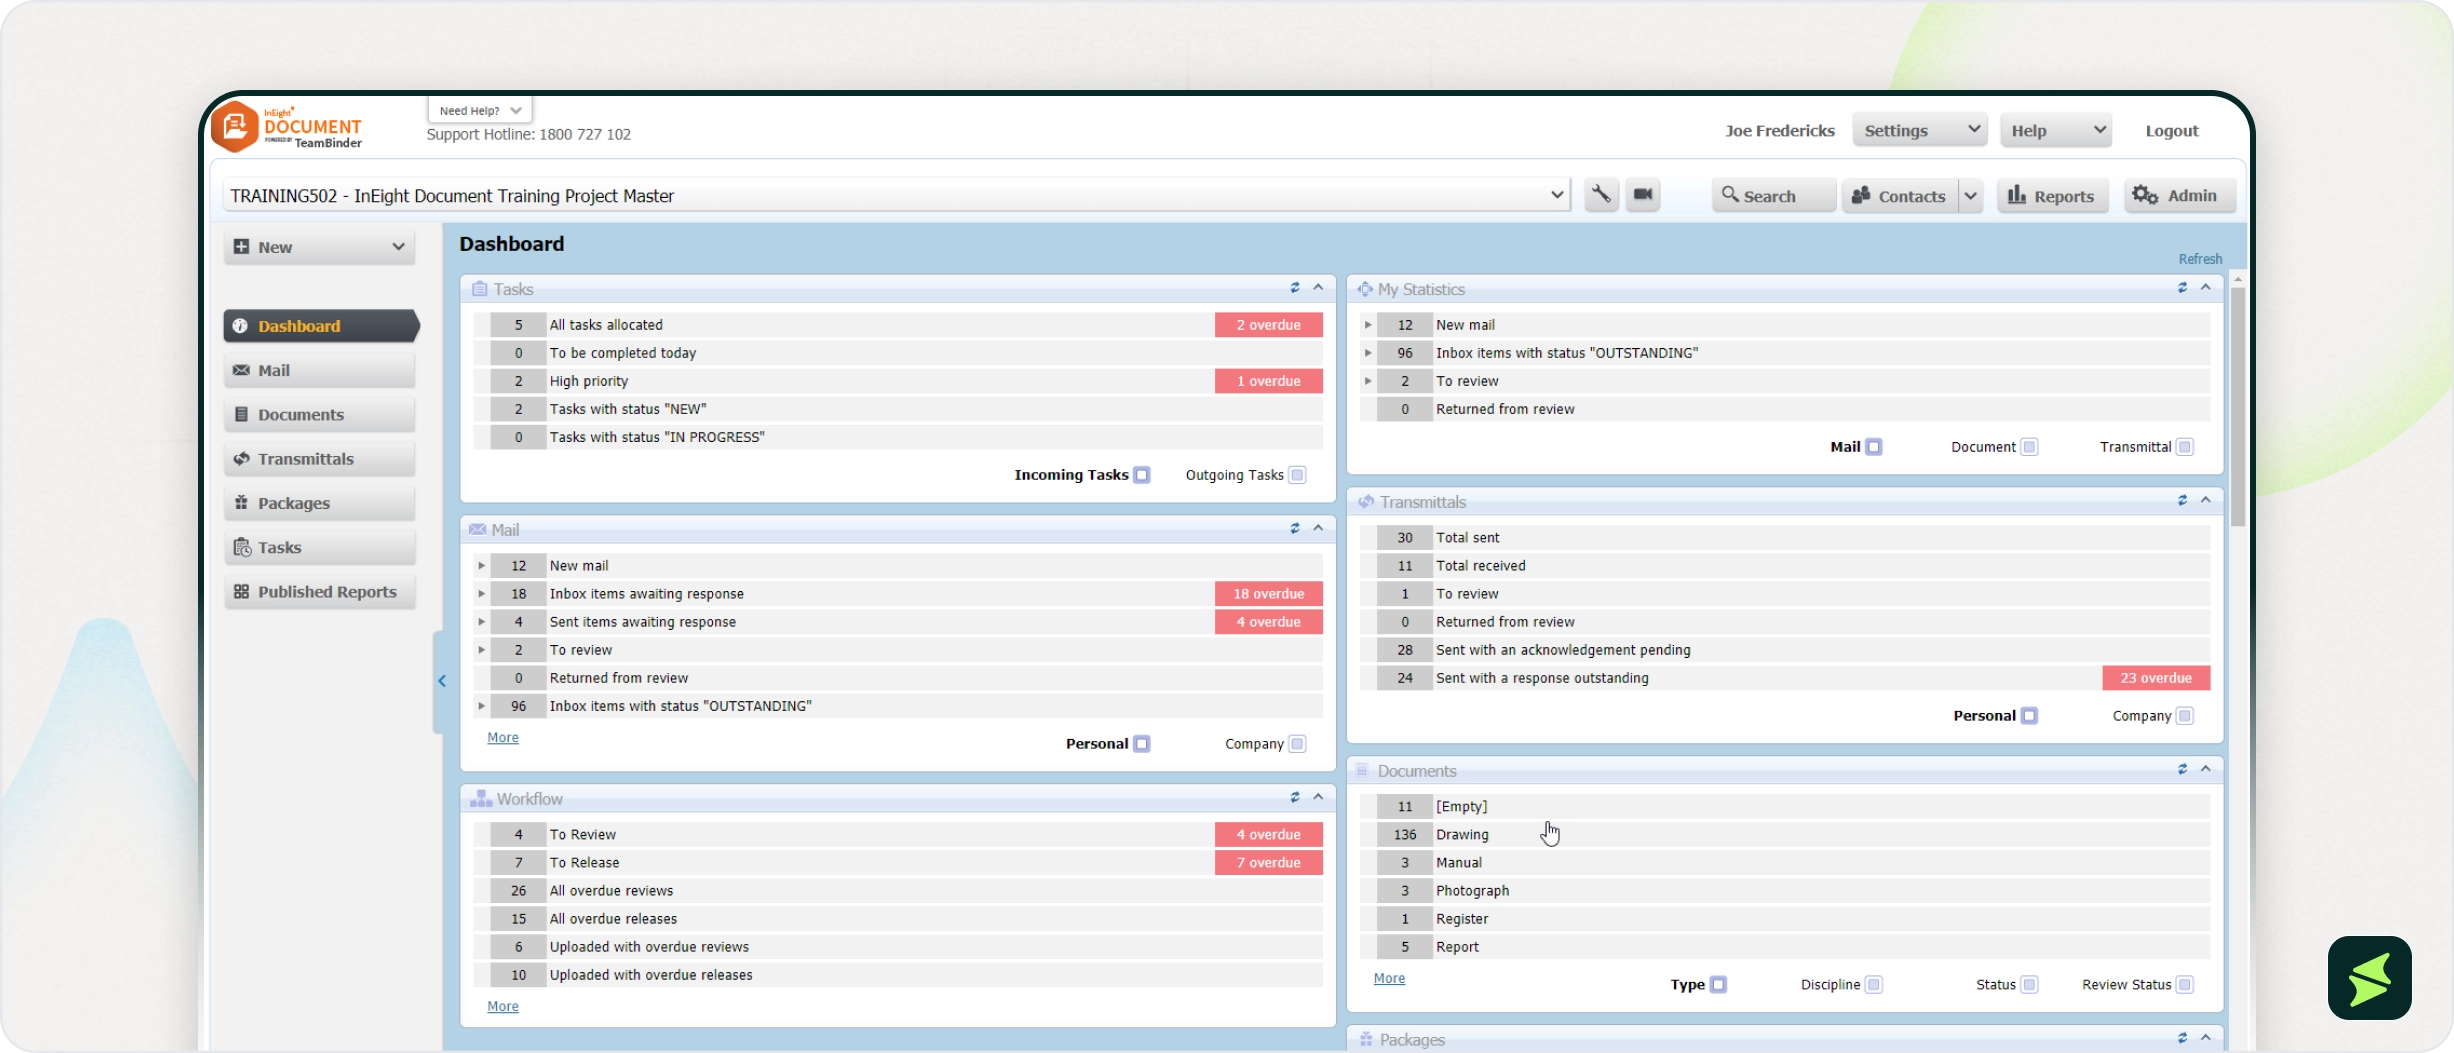Open the project selection dropdown
The height and width of the screenshot is (1053, 2454).
pyautogui.click(x=896, y=195)
